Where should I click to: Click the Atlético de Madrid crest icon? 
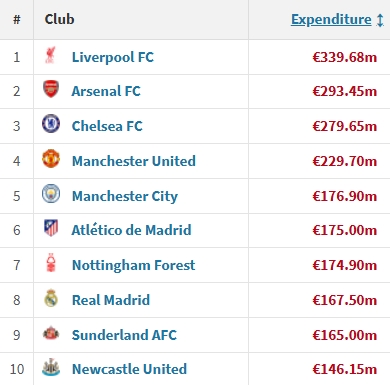51,228
